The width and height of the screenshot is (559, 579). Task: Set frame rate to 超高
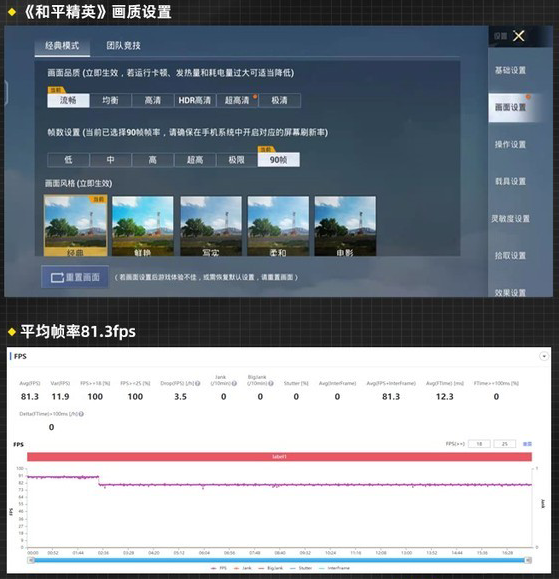[x=195, y=160]
